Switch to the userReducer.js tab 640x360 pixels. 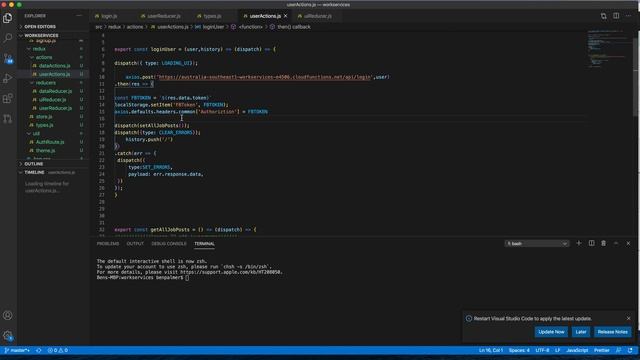[x=164, y=16]
